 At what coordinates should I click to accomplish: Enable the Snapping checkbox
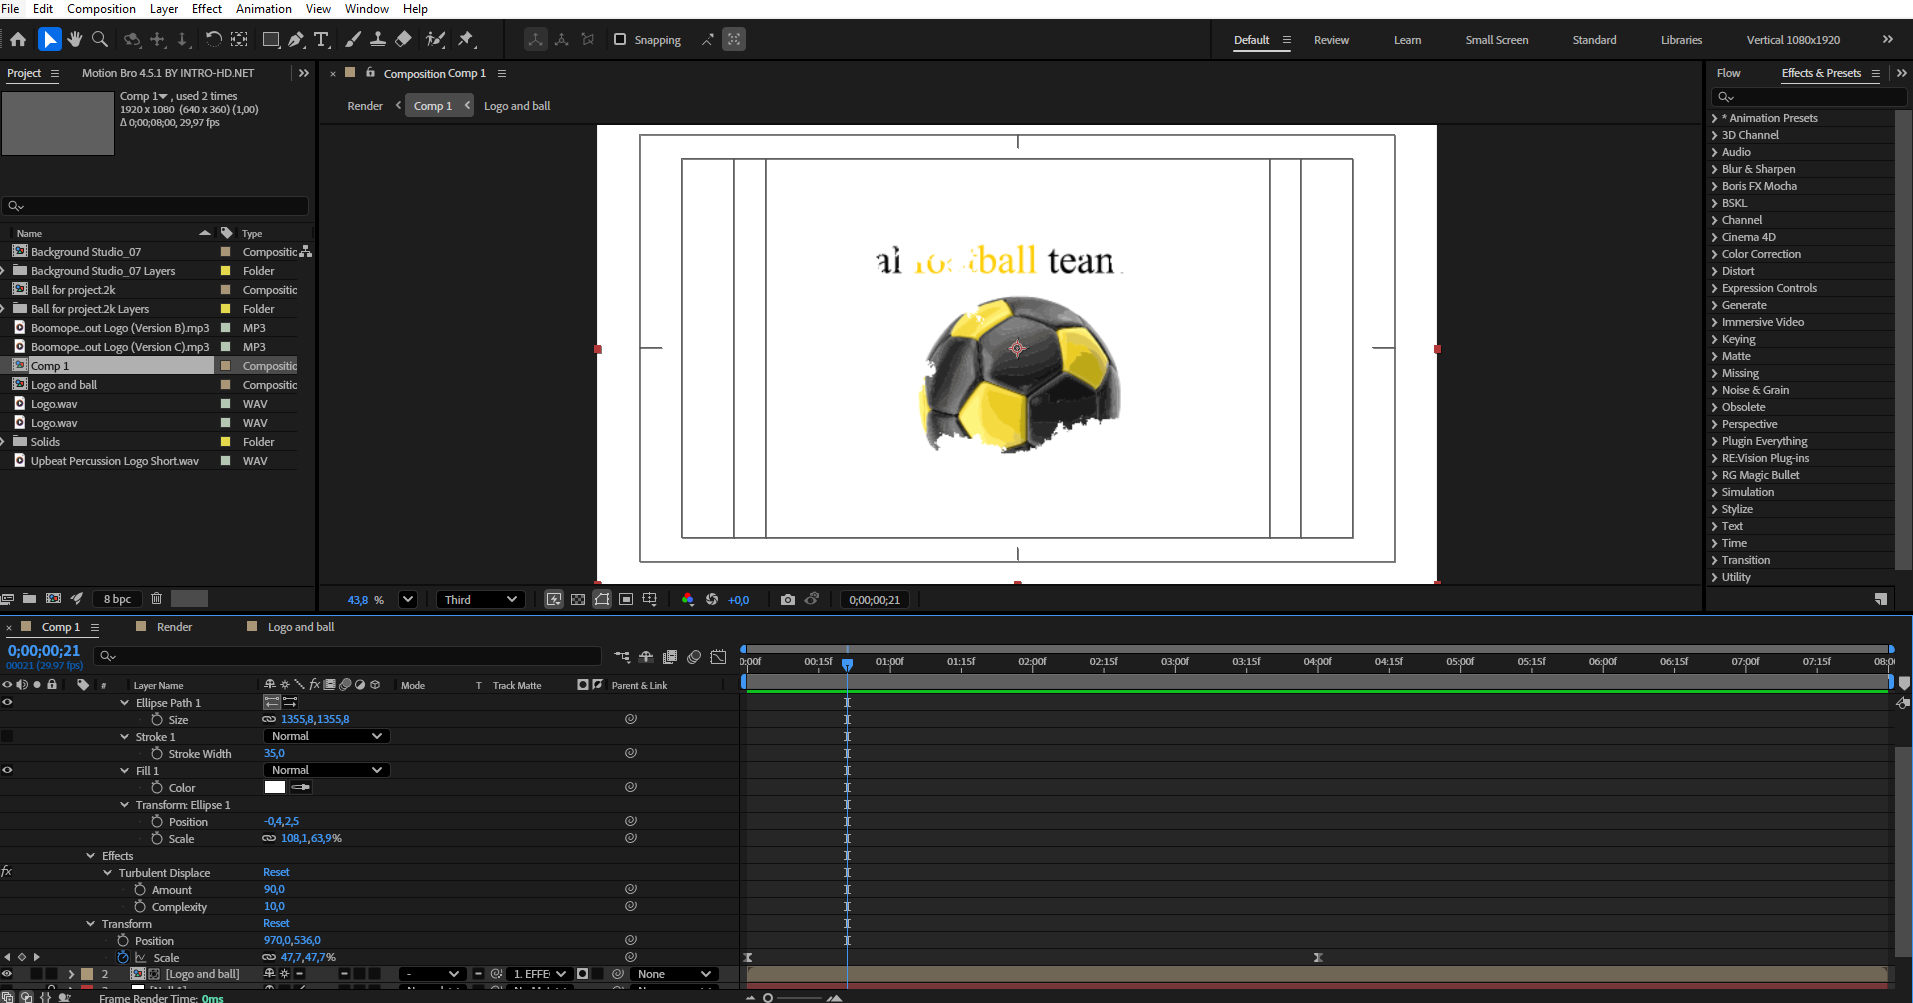click(x=620, y=40)
